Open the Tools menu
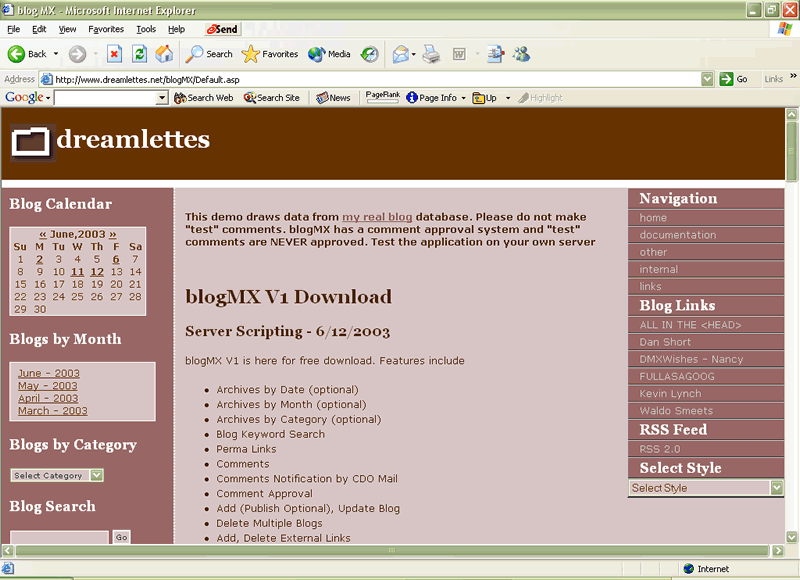800x580 pixels. point(146,30)
